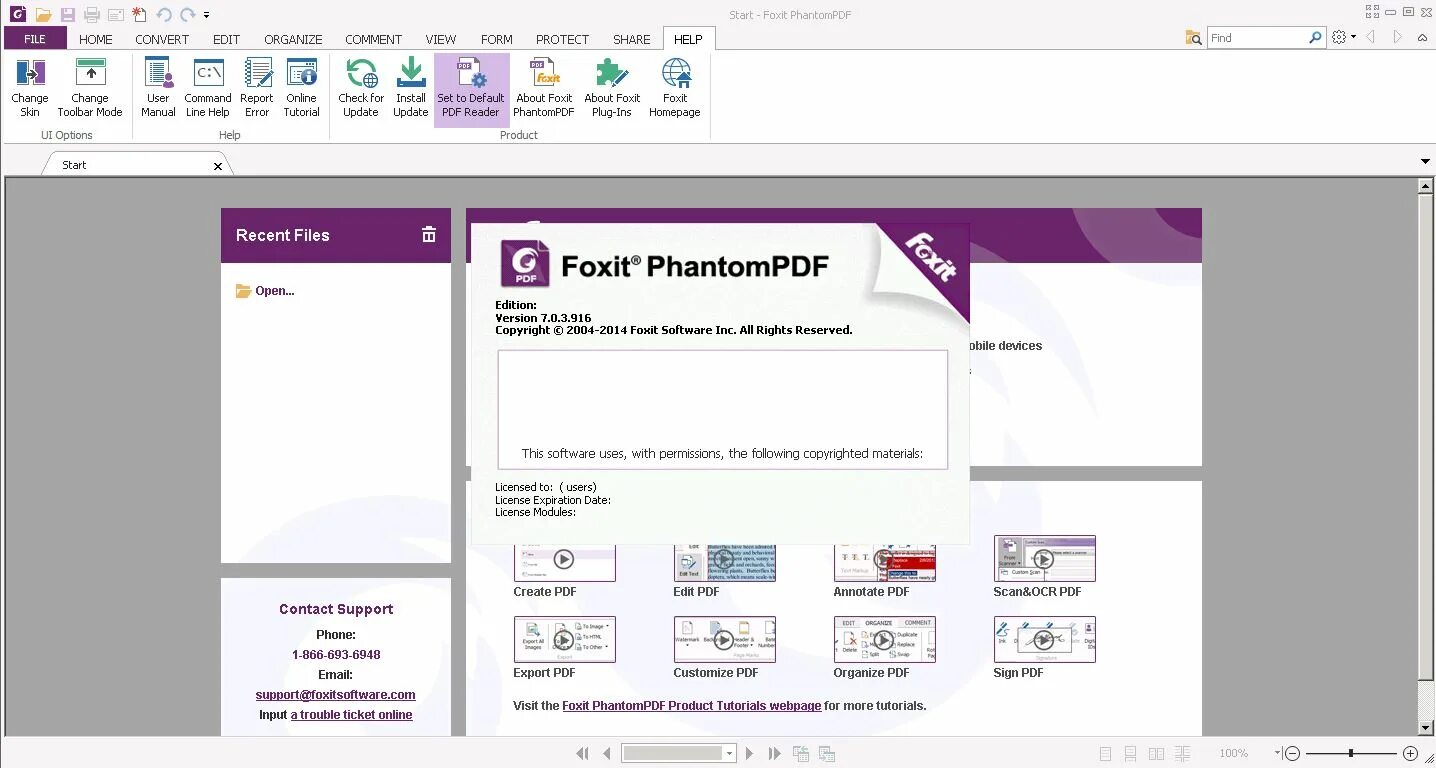Play the Export PDF tutorial thumbnail
1436x768 pixels.
pyautogui.click(x=564, y=639)
